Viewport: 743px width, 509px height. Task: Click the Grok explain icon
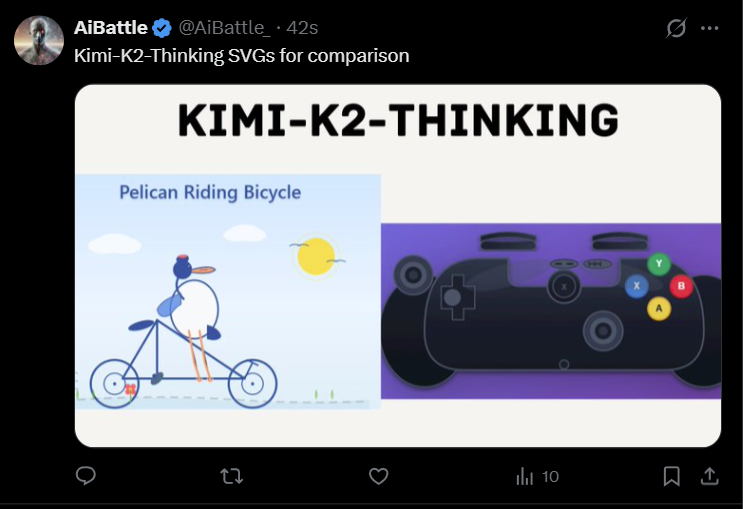pyautogui.click(x=676, y=28)
